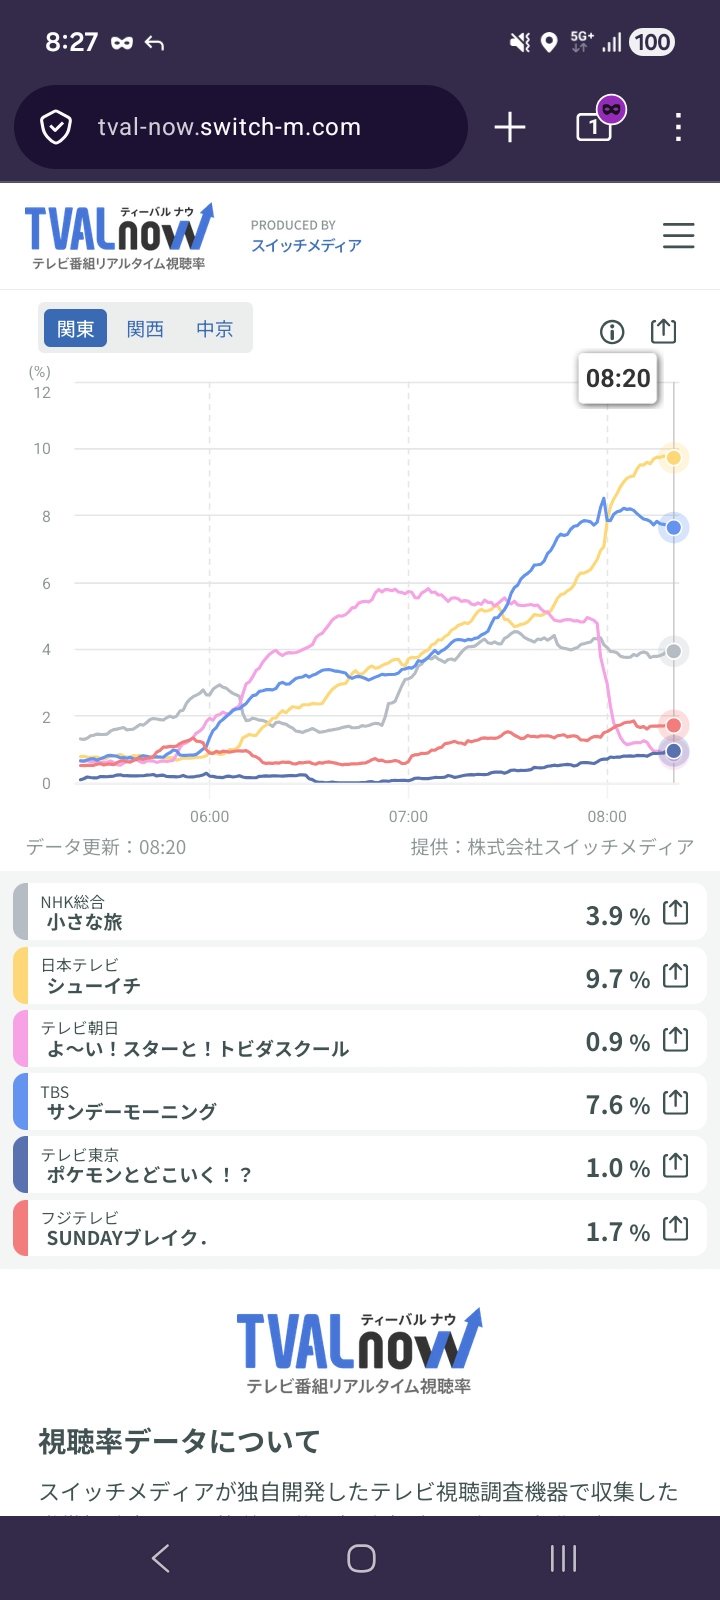The width and height of the screenshot is (720, 1600).
Task: Tap the スイッチメディア producer link
Action: click(x=306, y=245)
